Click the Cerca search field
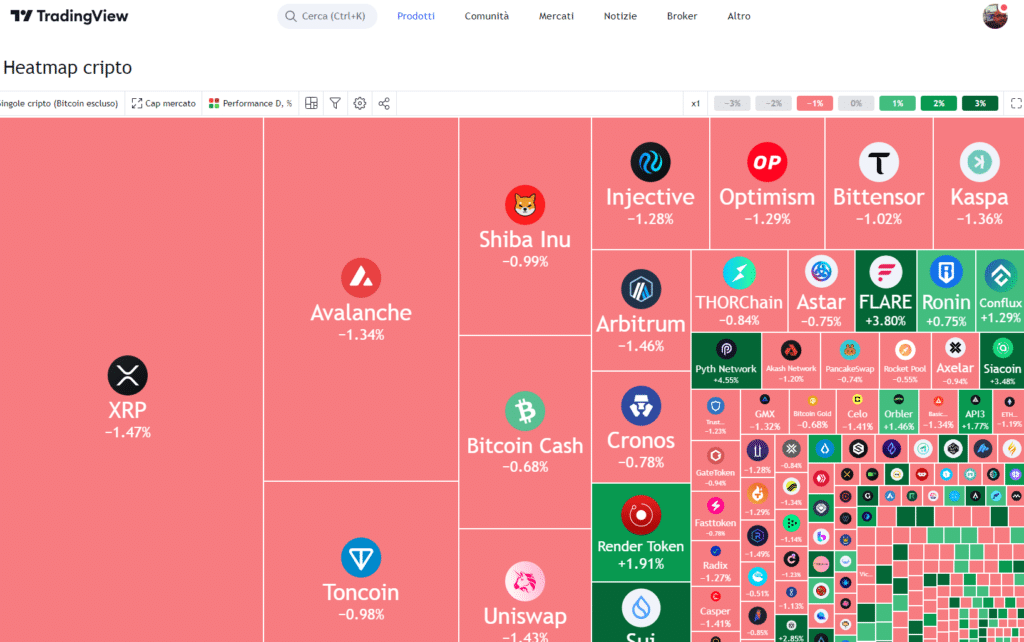 (327, 16)
